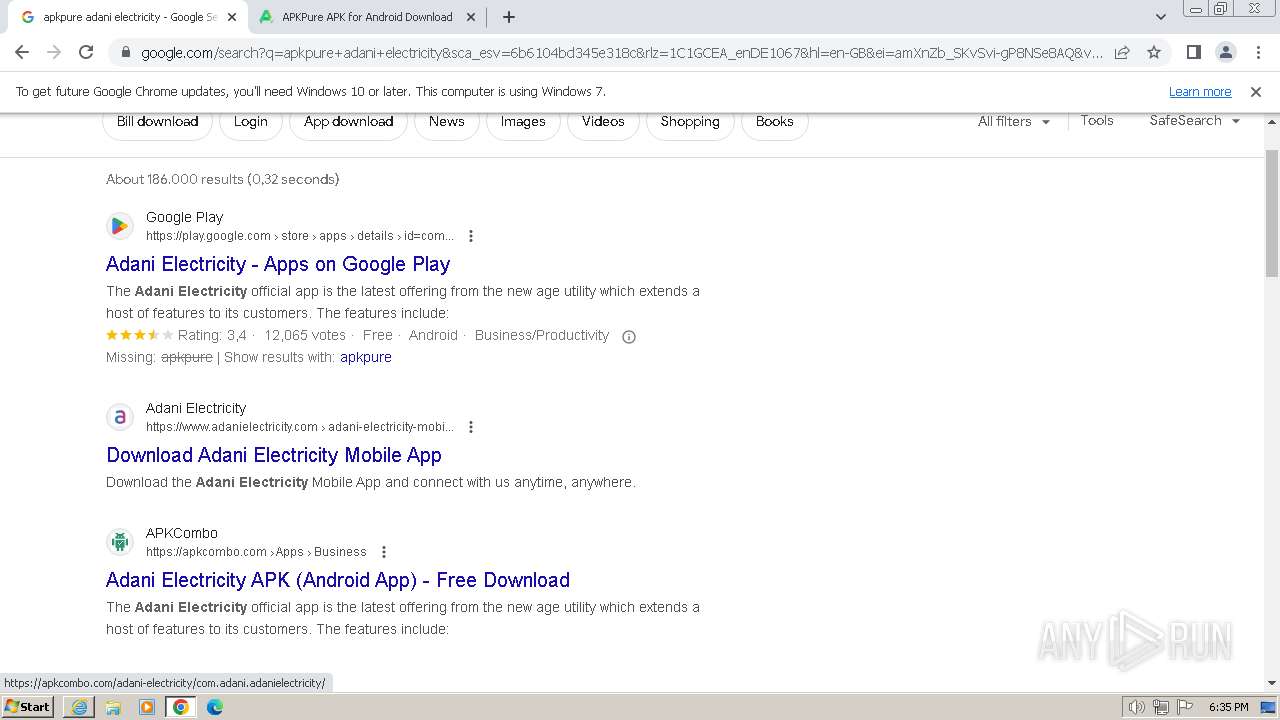Image resolution: width=1280 pixels, height=720 pixels.
Task: Open more options for Google Play result
Action: (471, 236)
